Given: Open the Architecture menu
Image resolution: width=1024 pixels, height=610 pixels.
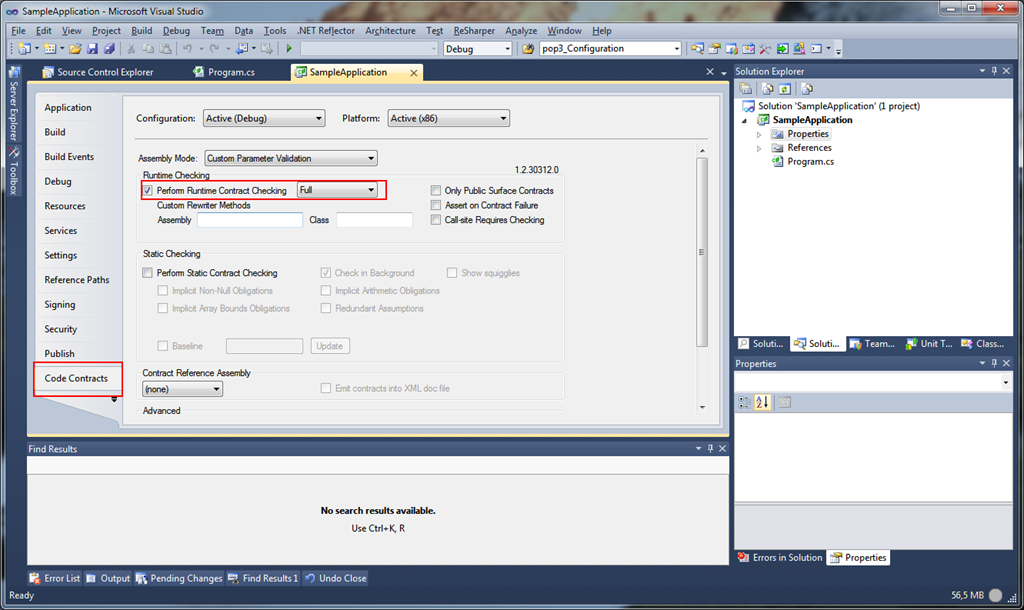Looking at the screenshot, I should 390,31.
